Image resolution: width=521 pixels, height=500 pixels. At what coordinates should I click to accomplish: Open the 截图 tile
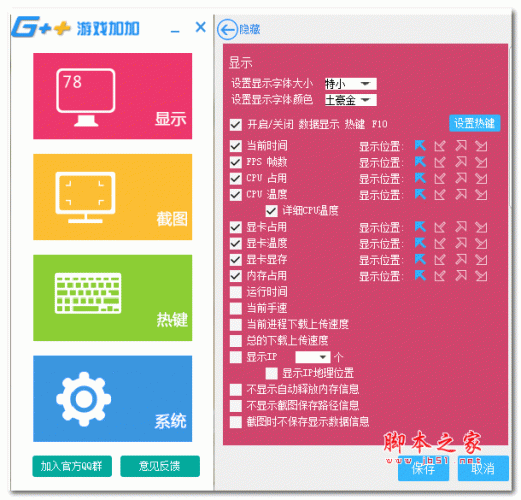tap(112, 197)
